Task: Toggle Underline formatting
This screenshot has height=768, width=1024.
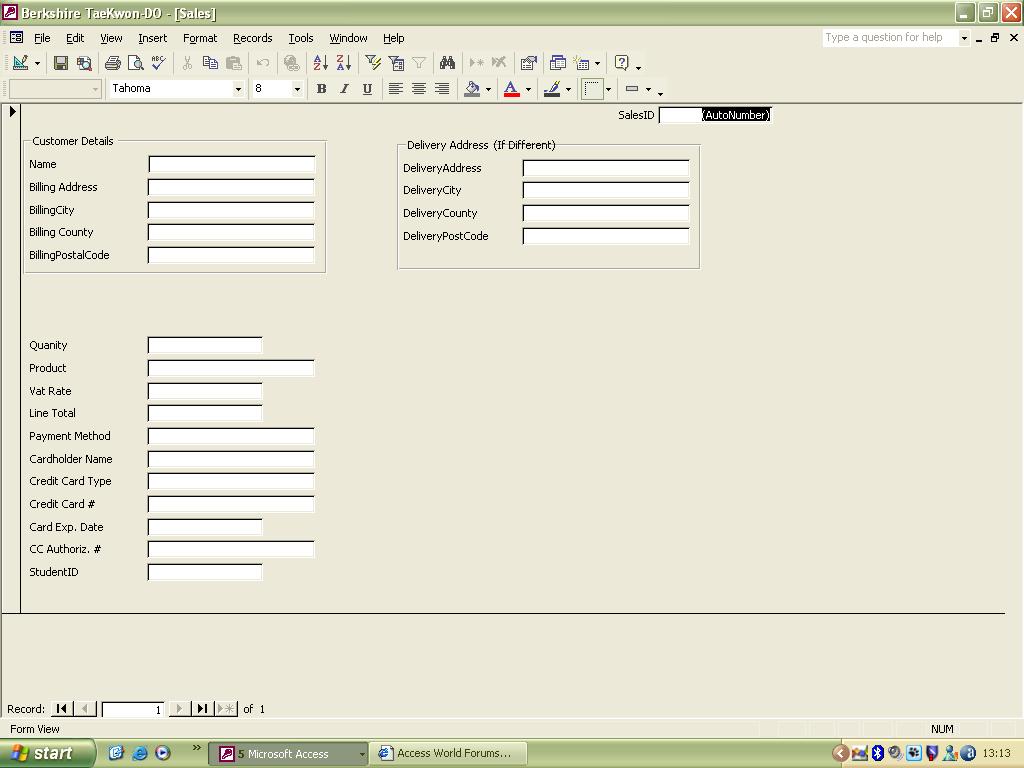Action: click(368, 89)
